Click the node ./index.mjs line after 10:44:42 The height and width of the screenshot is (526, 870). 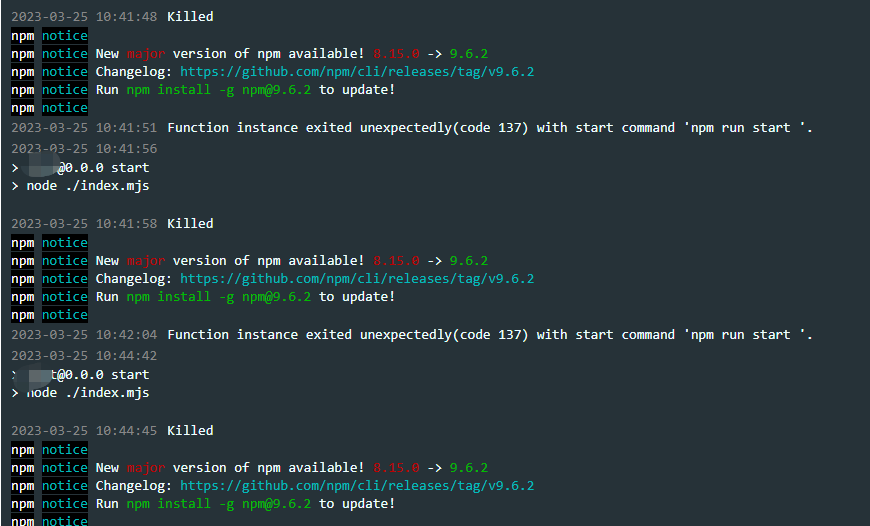pos(80,393)
